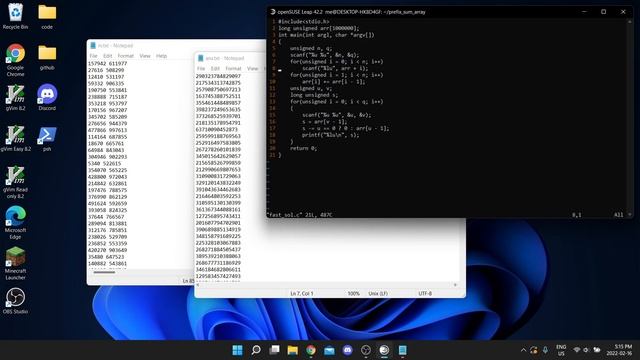Screen dimensions: 640x360
Task: Open the github folder on desktop
Action: click(x=47, y=57)
